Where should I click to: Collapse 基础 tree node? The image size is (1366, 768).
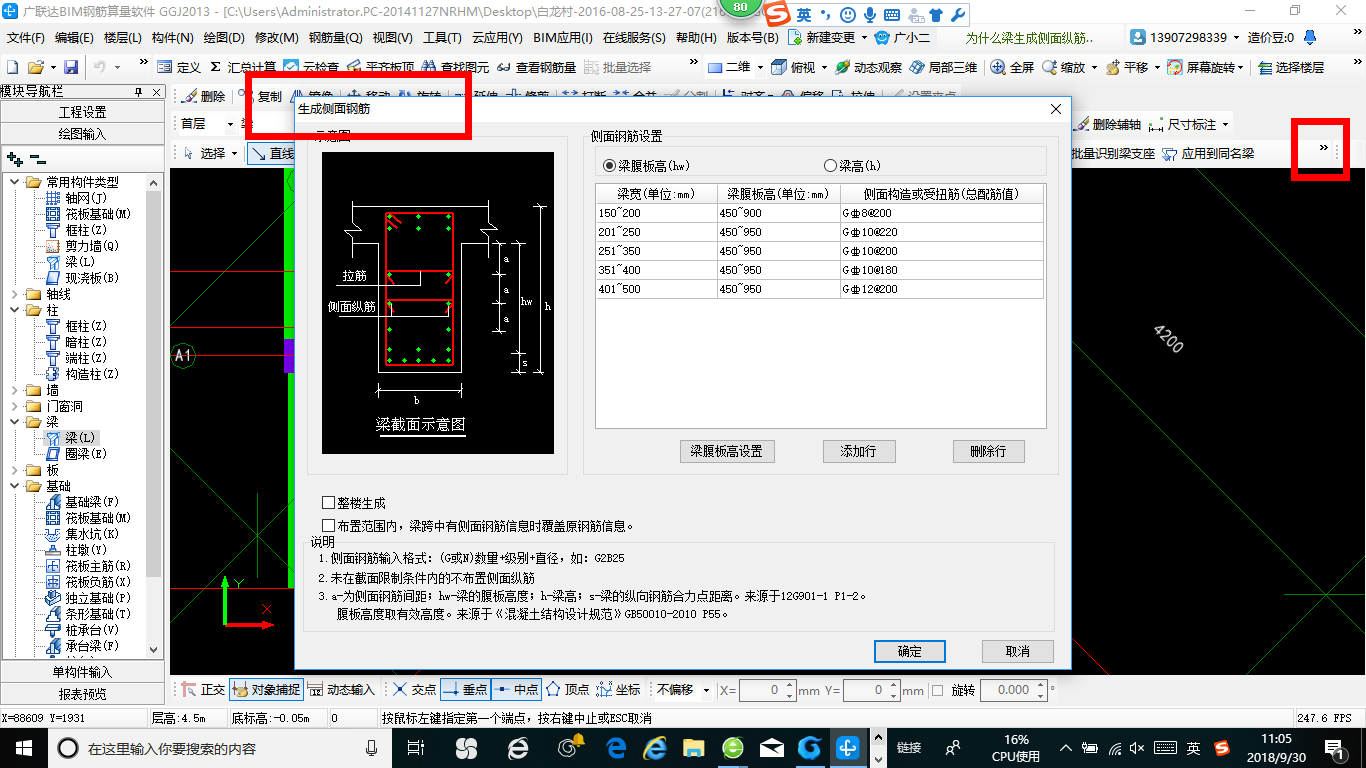click(x=14, y=486)
